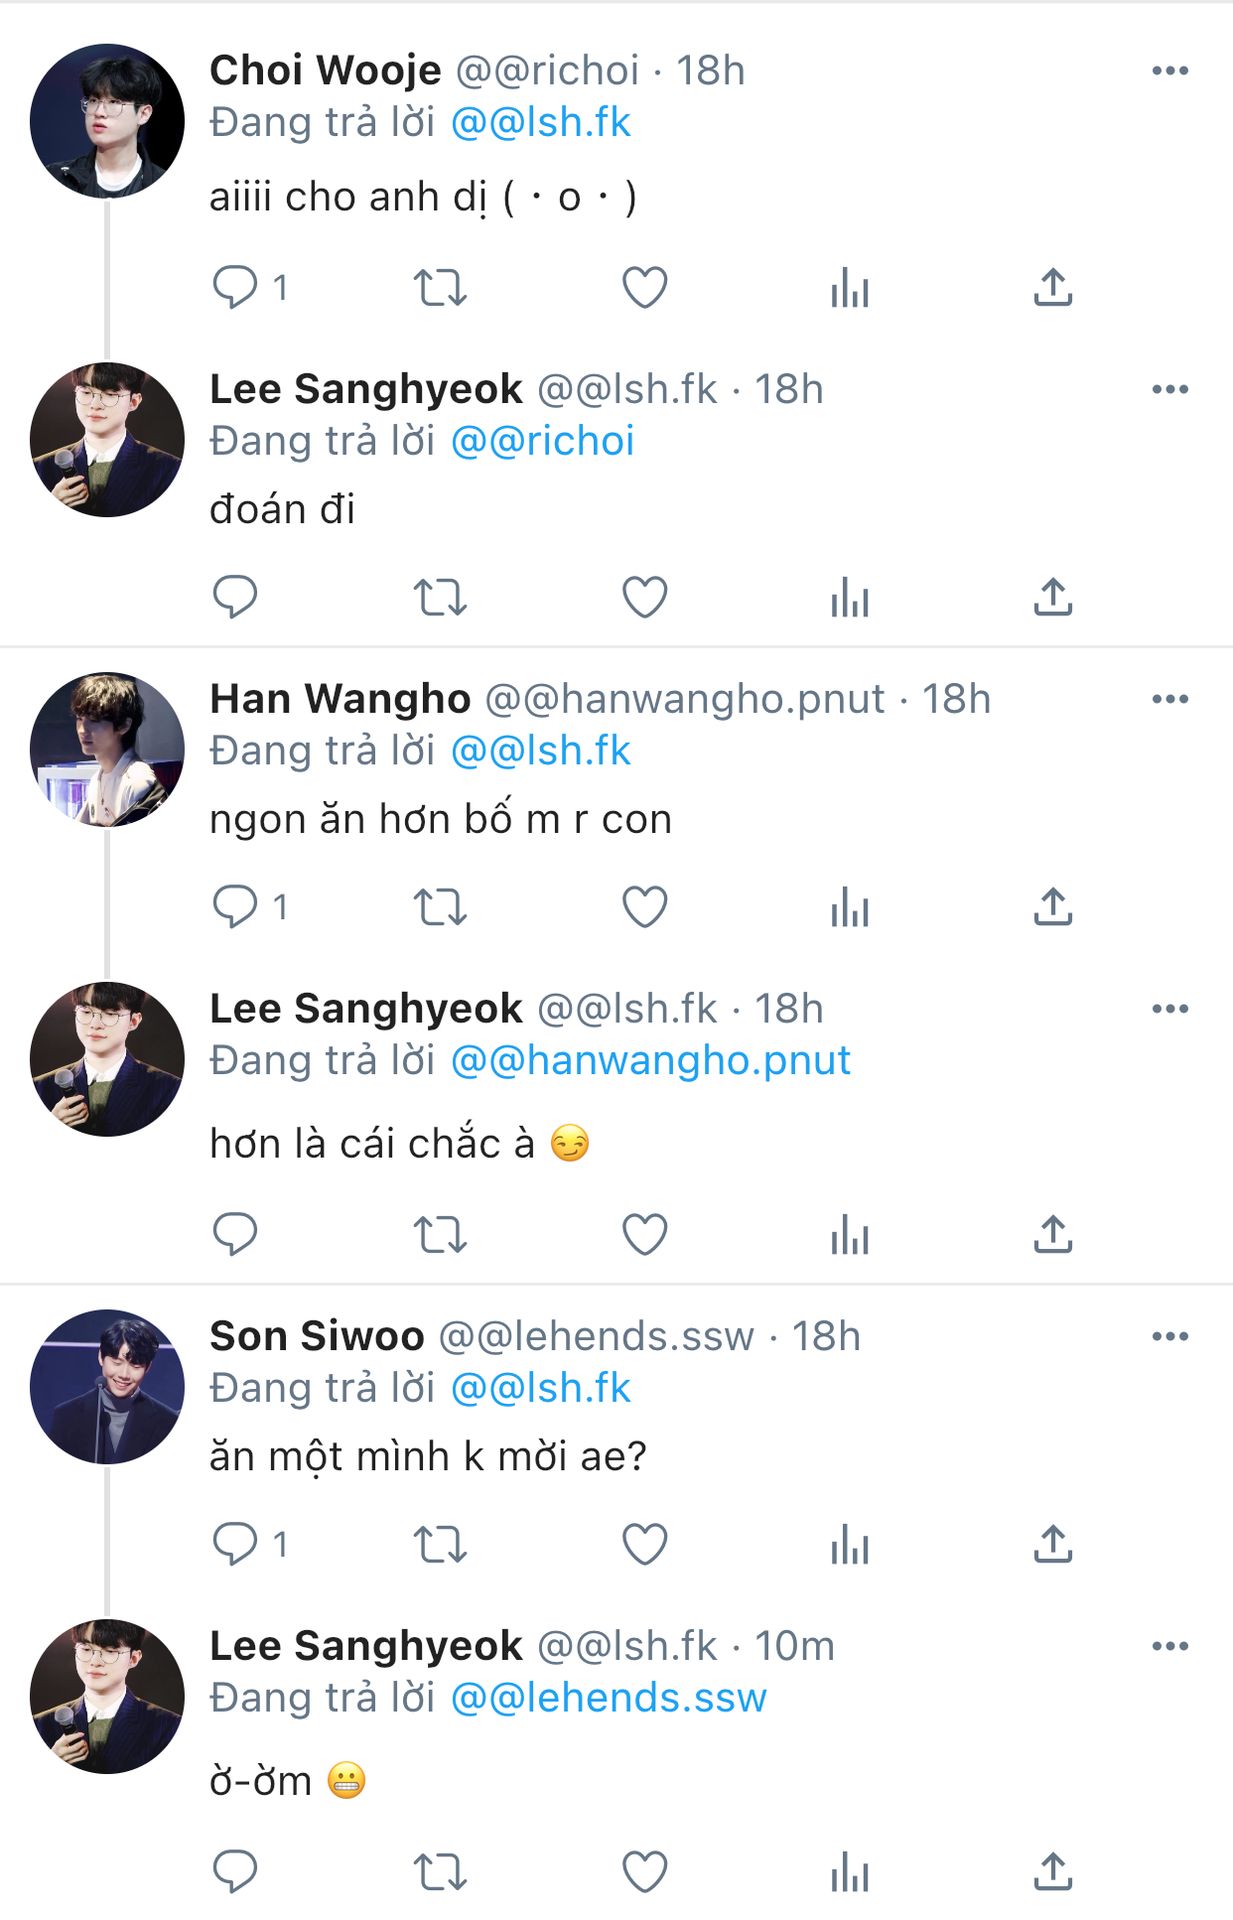Share Lee Sanghyeok's "đoán đi" tweet
Screen dimensions: 1233x1920
coord(1053,598)
